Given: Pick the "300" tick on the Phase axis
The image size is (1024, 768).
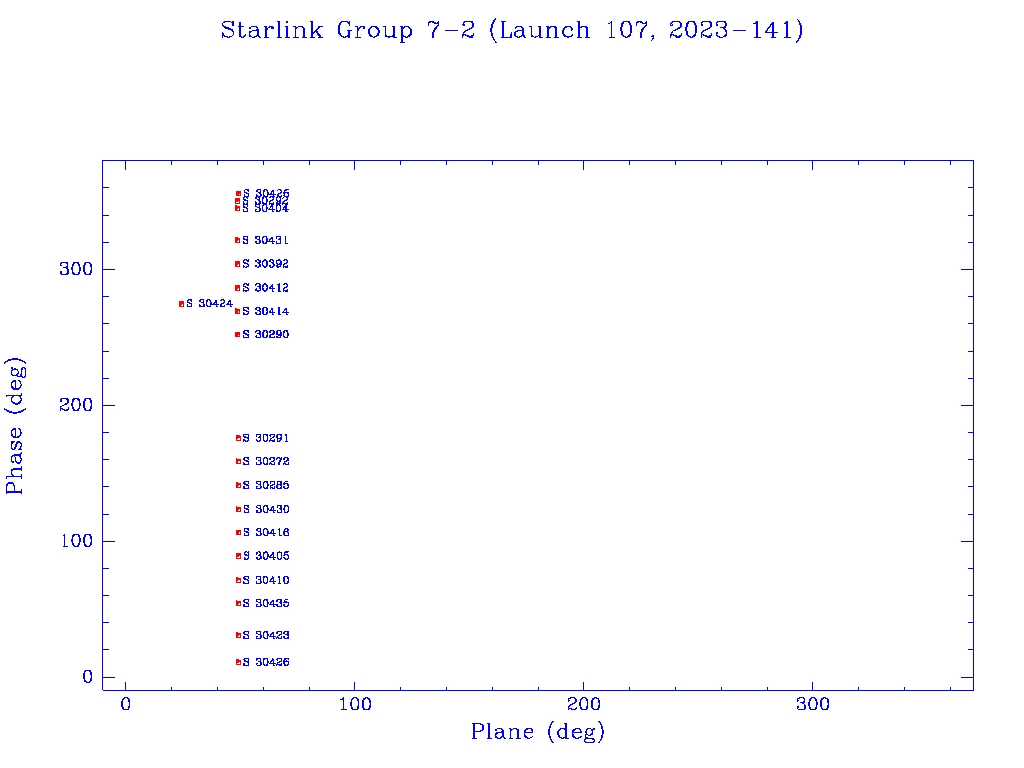Looking at the screenshot, I should coord(76,269).
